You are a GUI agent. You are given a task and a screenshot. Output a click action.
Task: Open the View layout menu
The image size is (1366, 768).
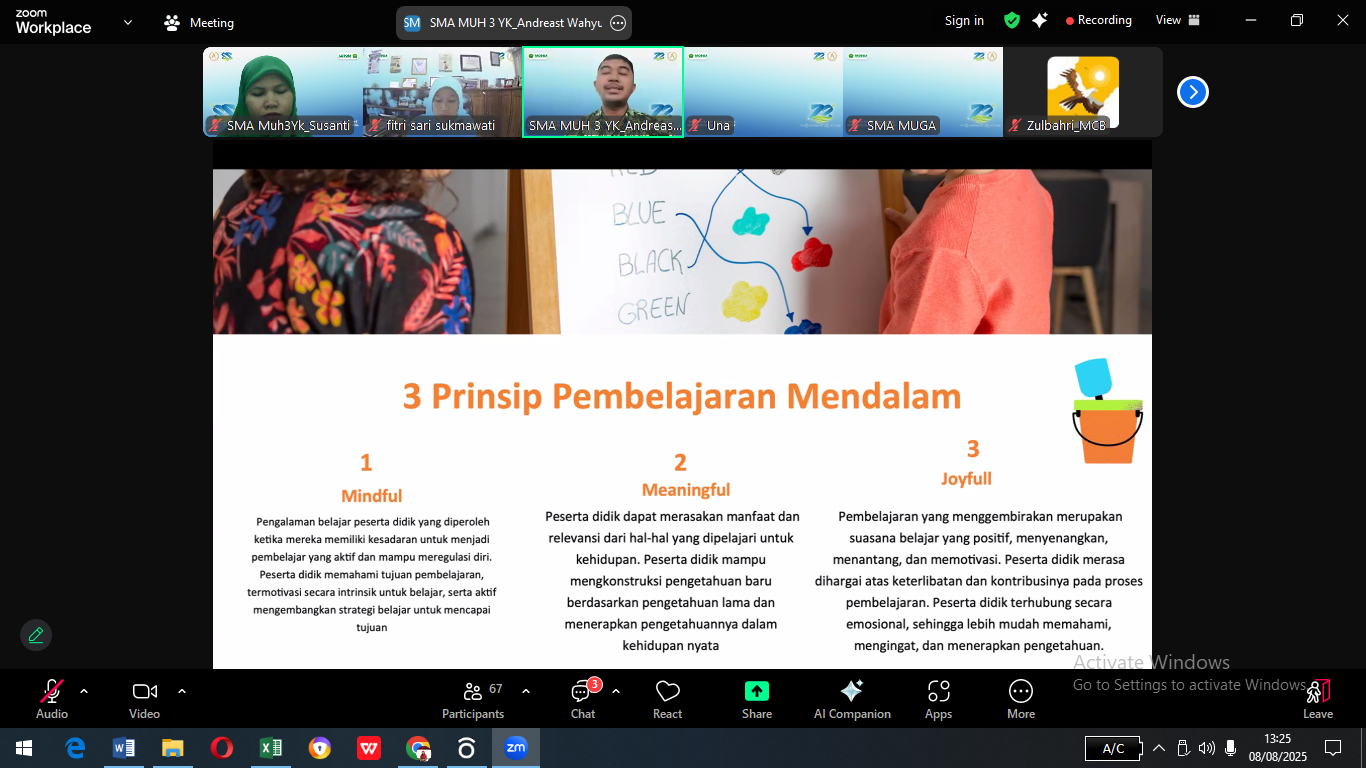(1178, 20)
